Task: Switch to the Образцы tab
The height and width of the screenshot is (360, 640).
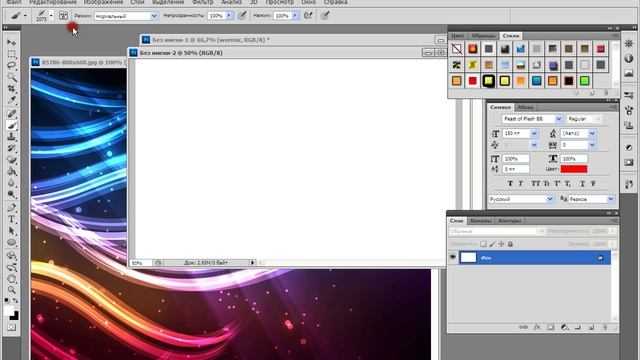Action: point(483,36)
